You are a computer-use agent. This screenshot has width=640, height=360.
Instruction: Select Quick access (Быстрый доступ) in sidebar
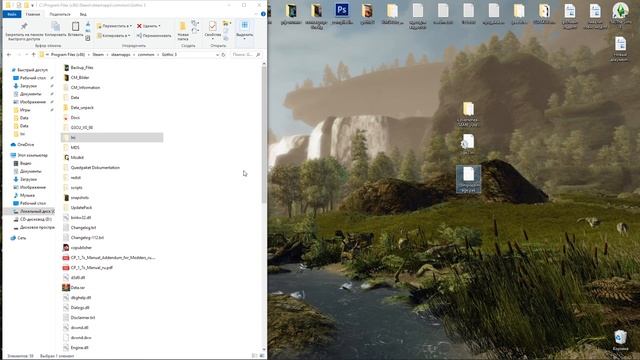29,70
